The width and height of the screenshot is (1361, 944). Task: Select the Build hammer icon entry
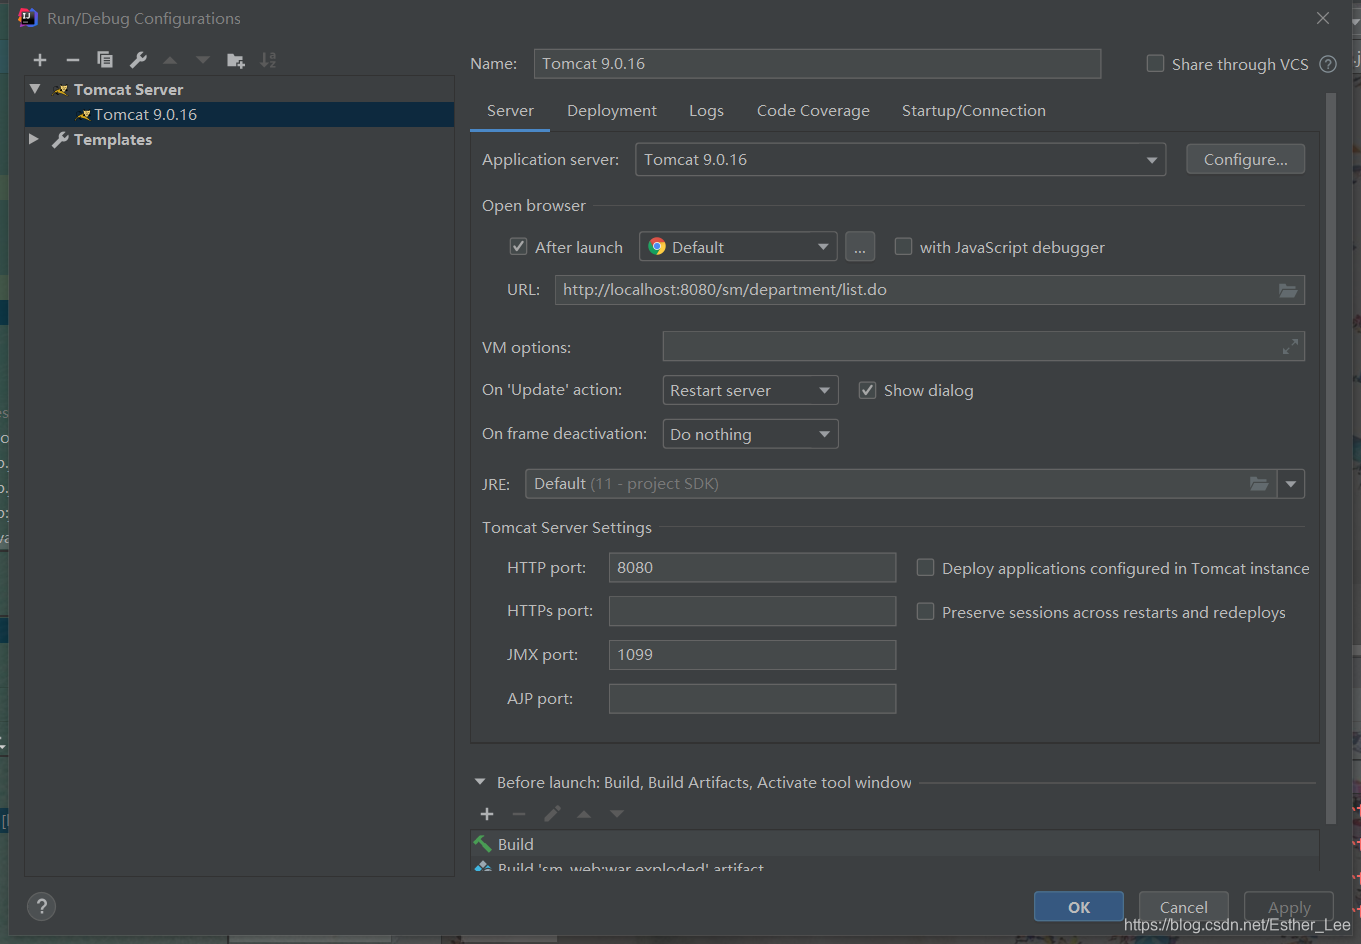point(483,844)
